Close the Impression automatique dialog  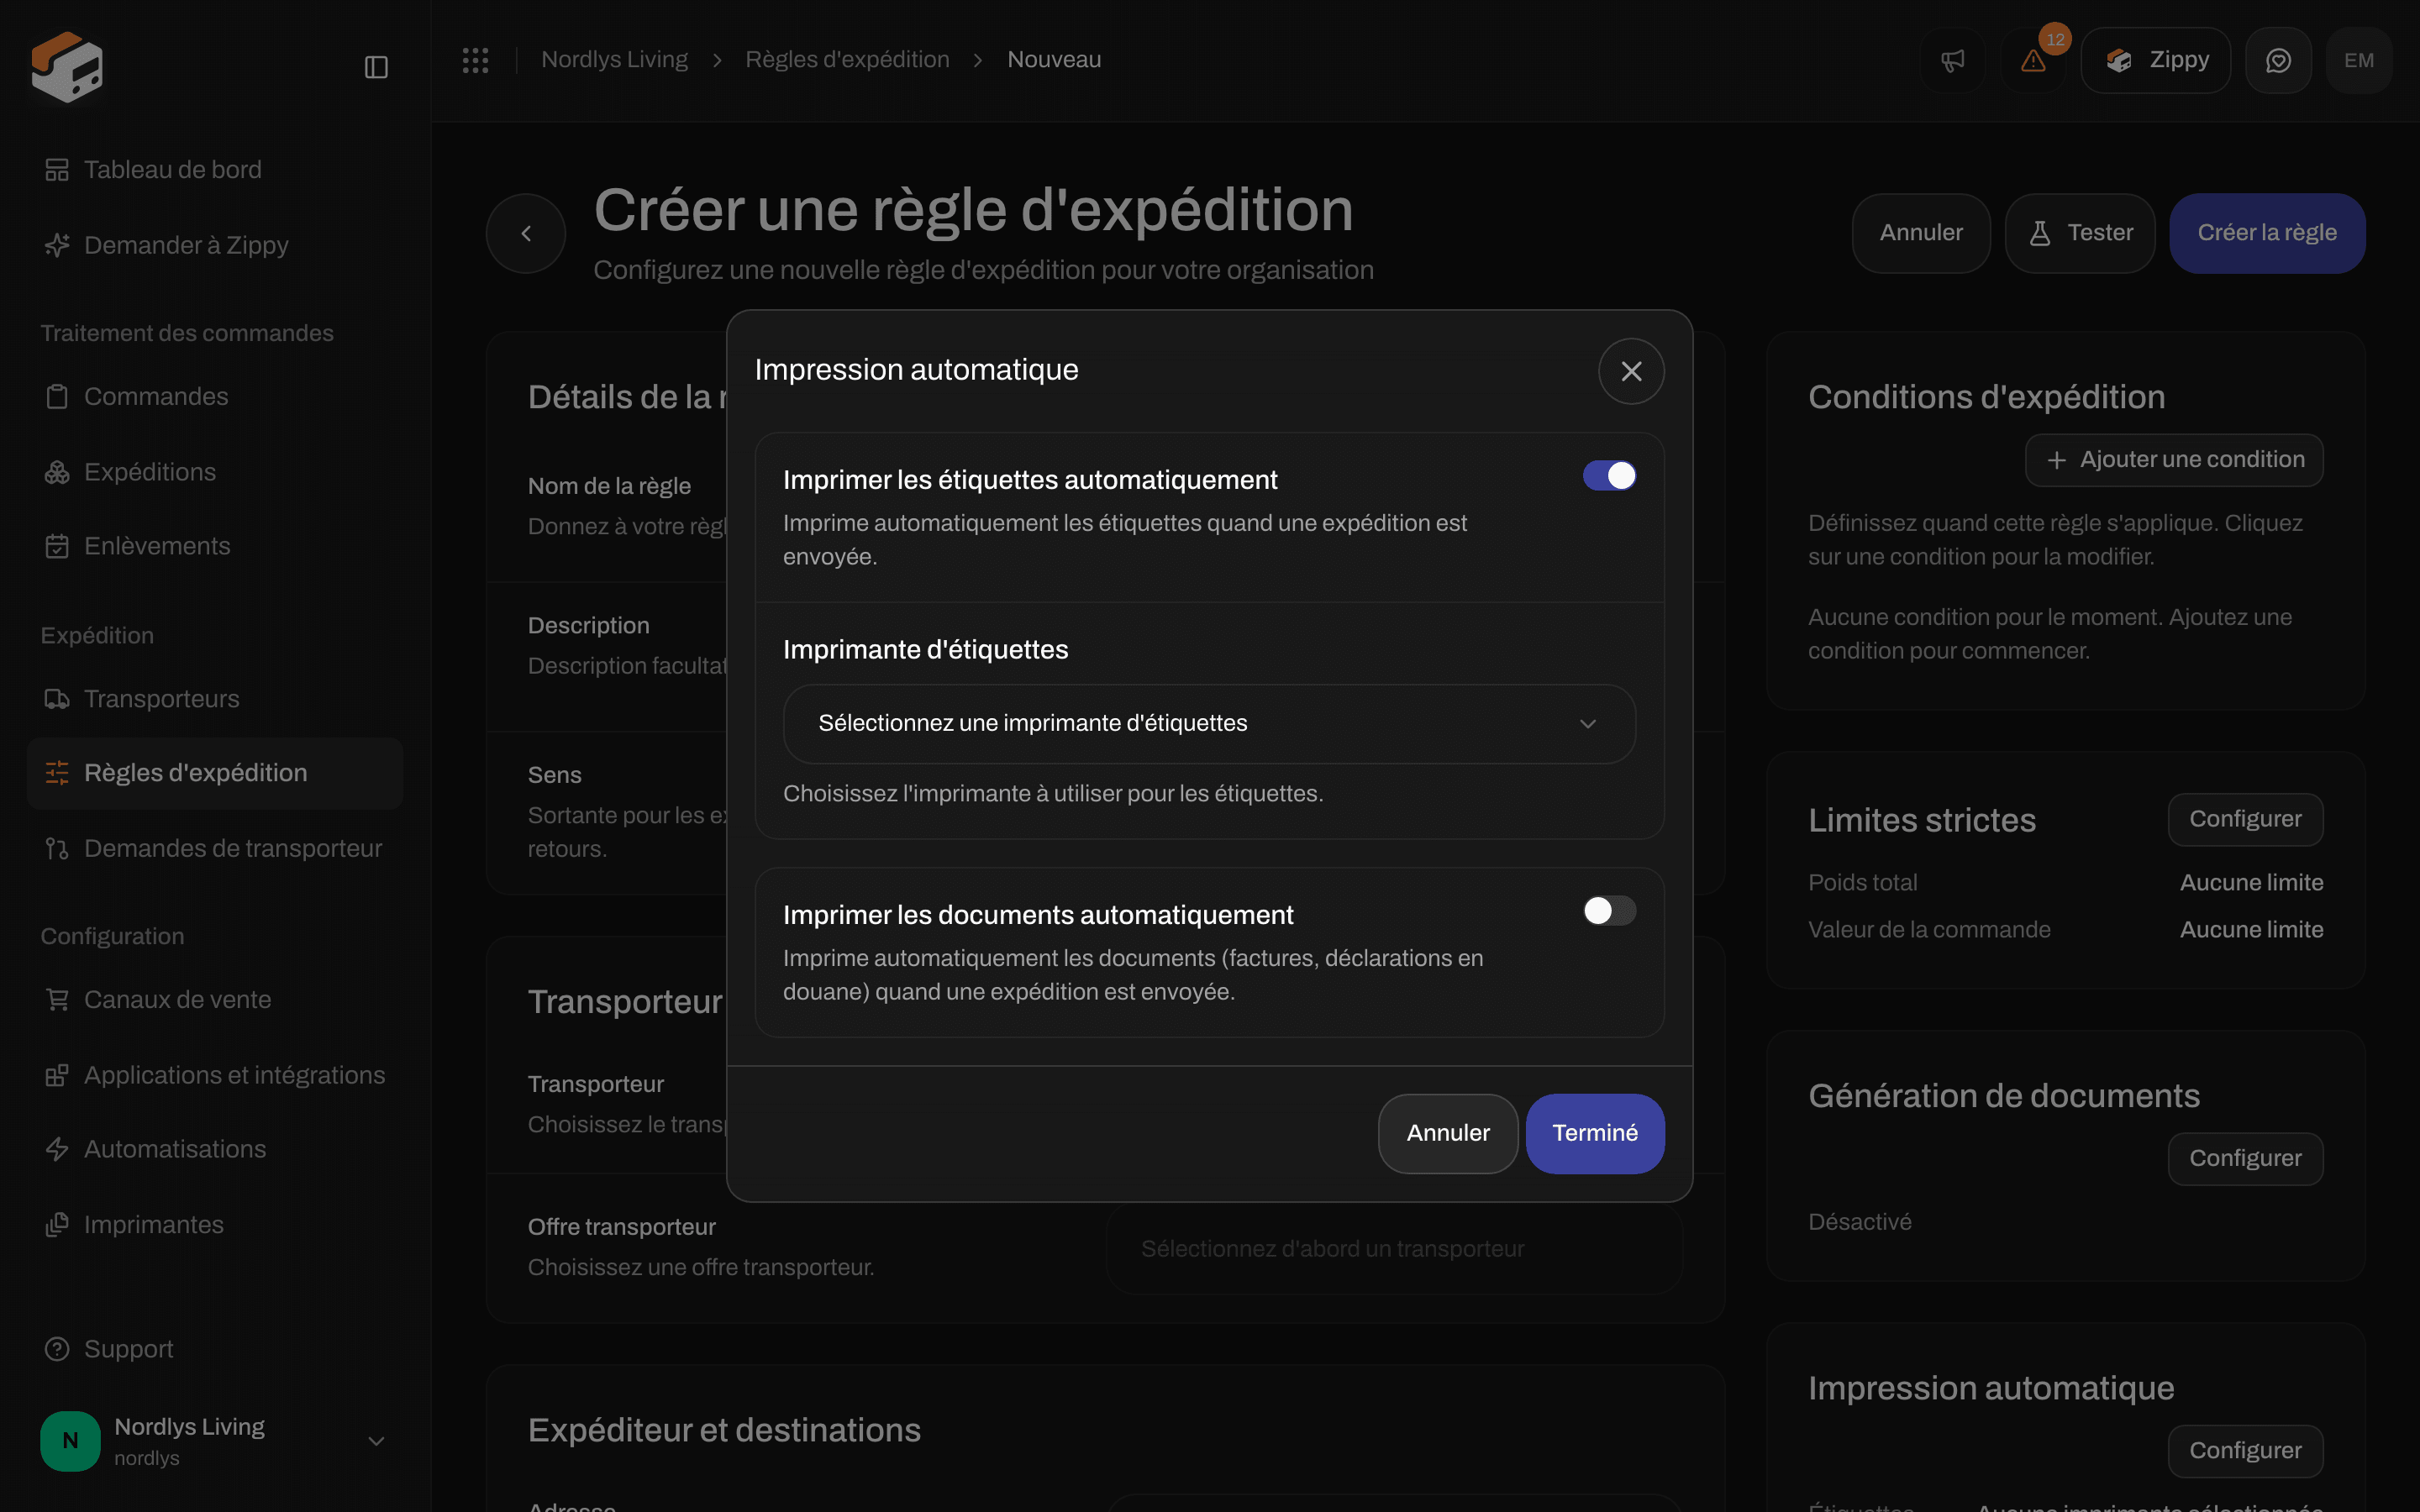point(1631,371)
